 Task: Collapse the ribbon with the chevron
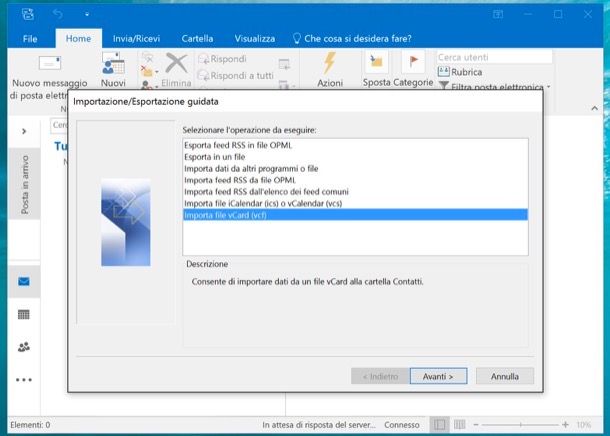pyautogui.click(x=594, y=109)
